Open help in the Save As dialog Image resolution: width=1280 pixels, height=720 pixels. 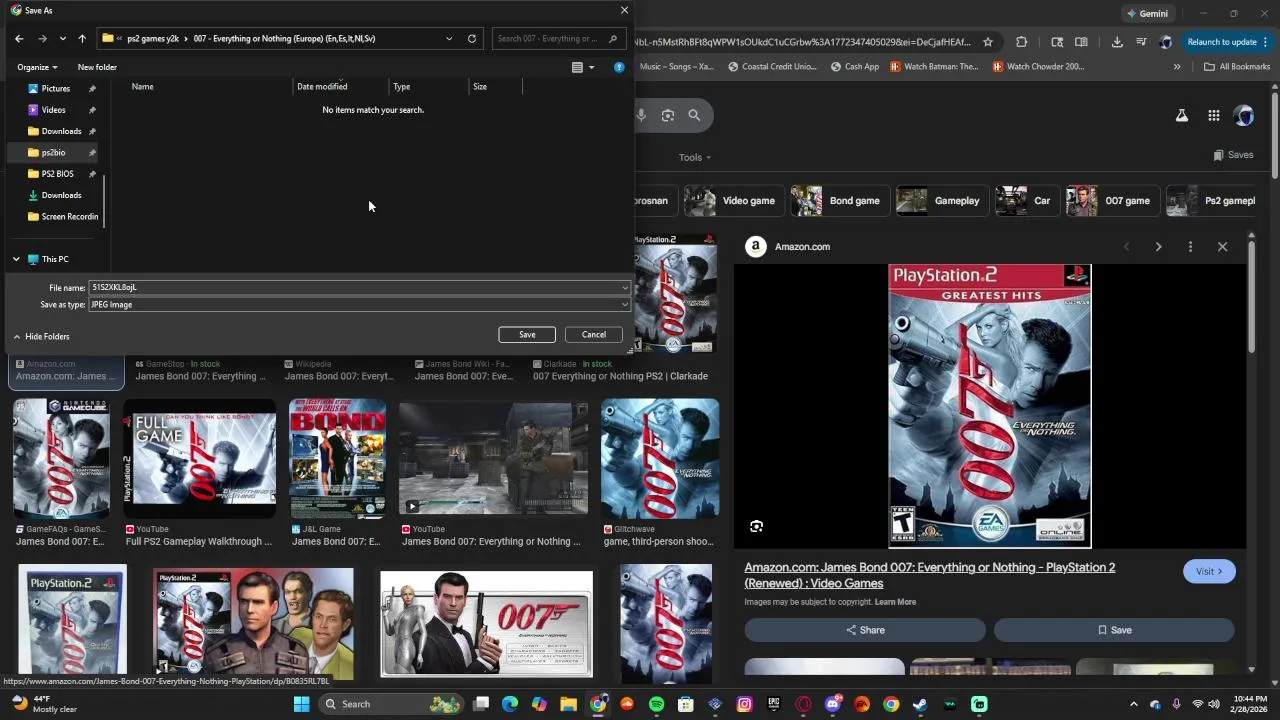[x=619, y=67]
